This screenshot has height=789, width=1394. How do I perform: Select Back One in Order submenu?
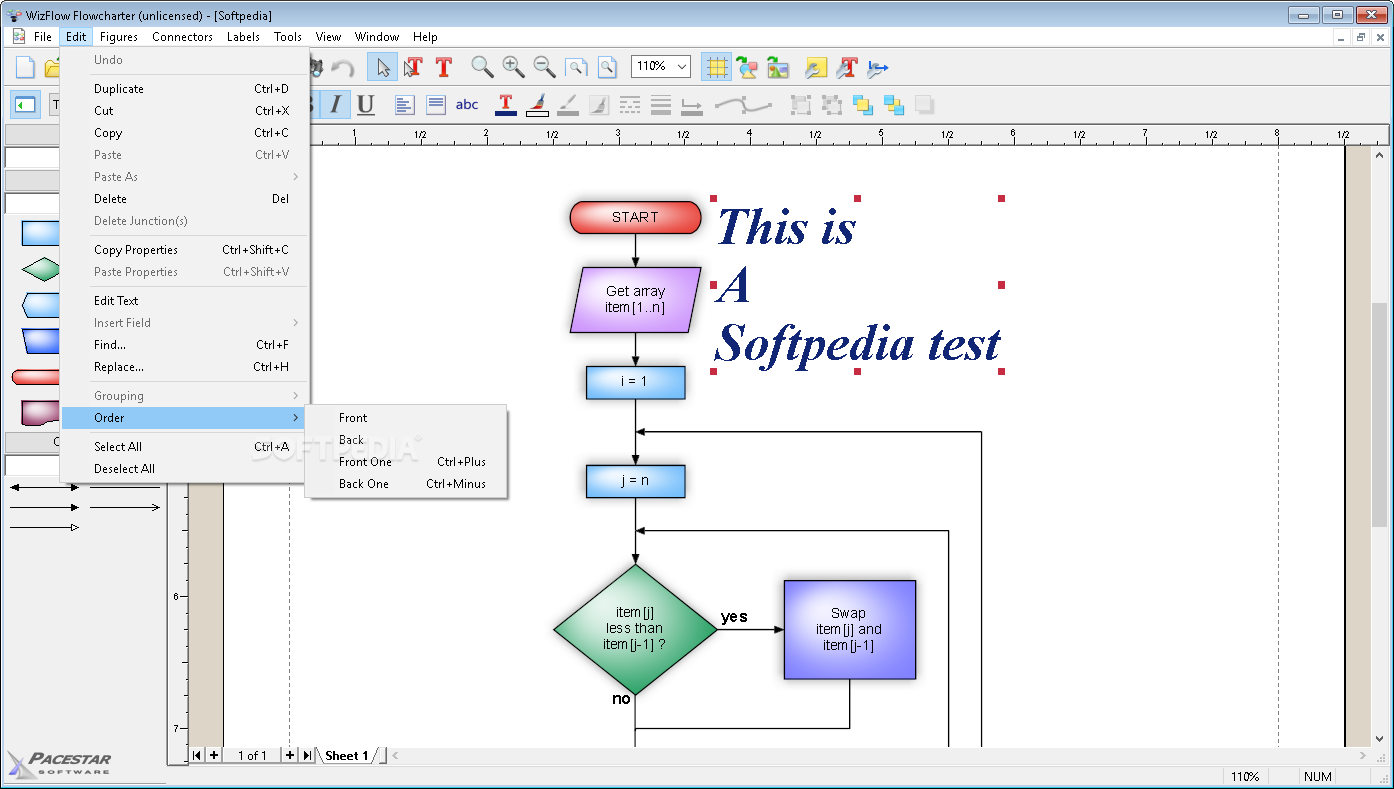tap(406, 484)
